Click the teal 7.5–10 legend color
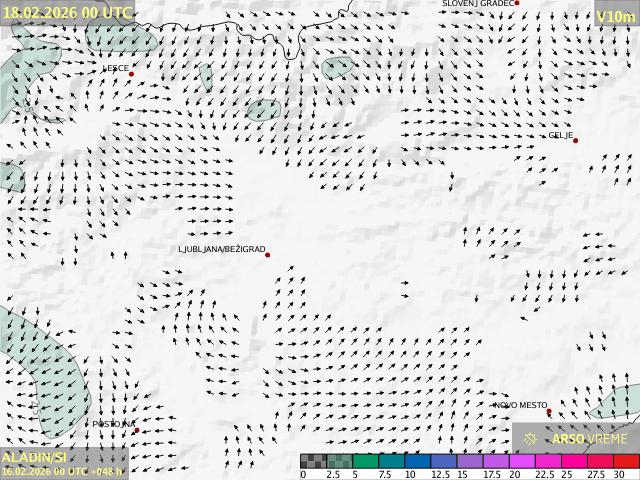The image size is (640, 480). click(x=392, y=461)
